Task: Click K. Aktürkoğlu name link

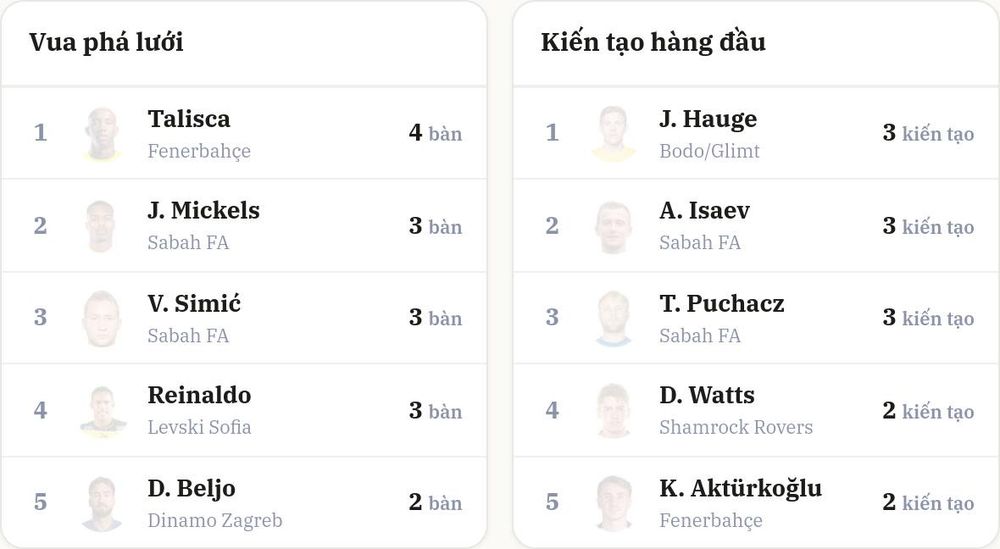Action: (x=740, y=488)
